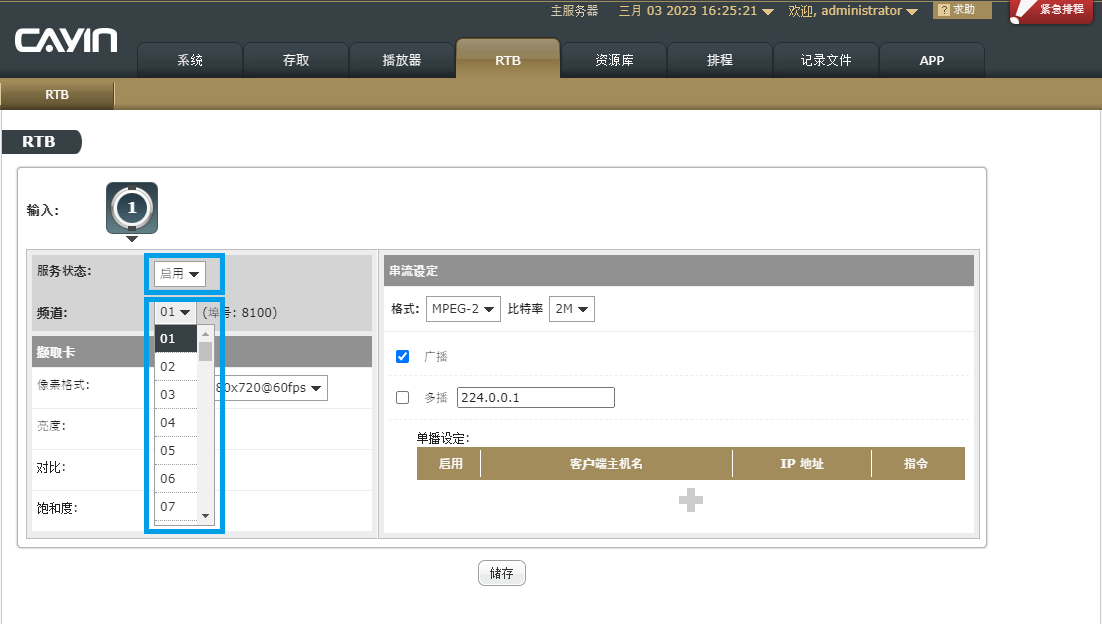
Task: Click the 启用 column header
Action: 450,463
